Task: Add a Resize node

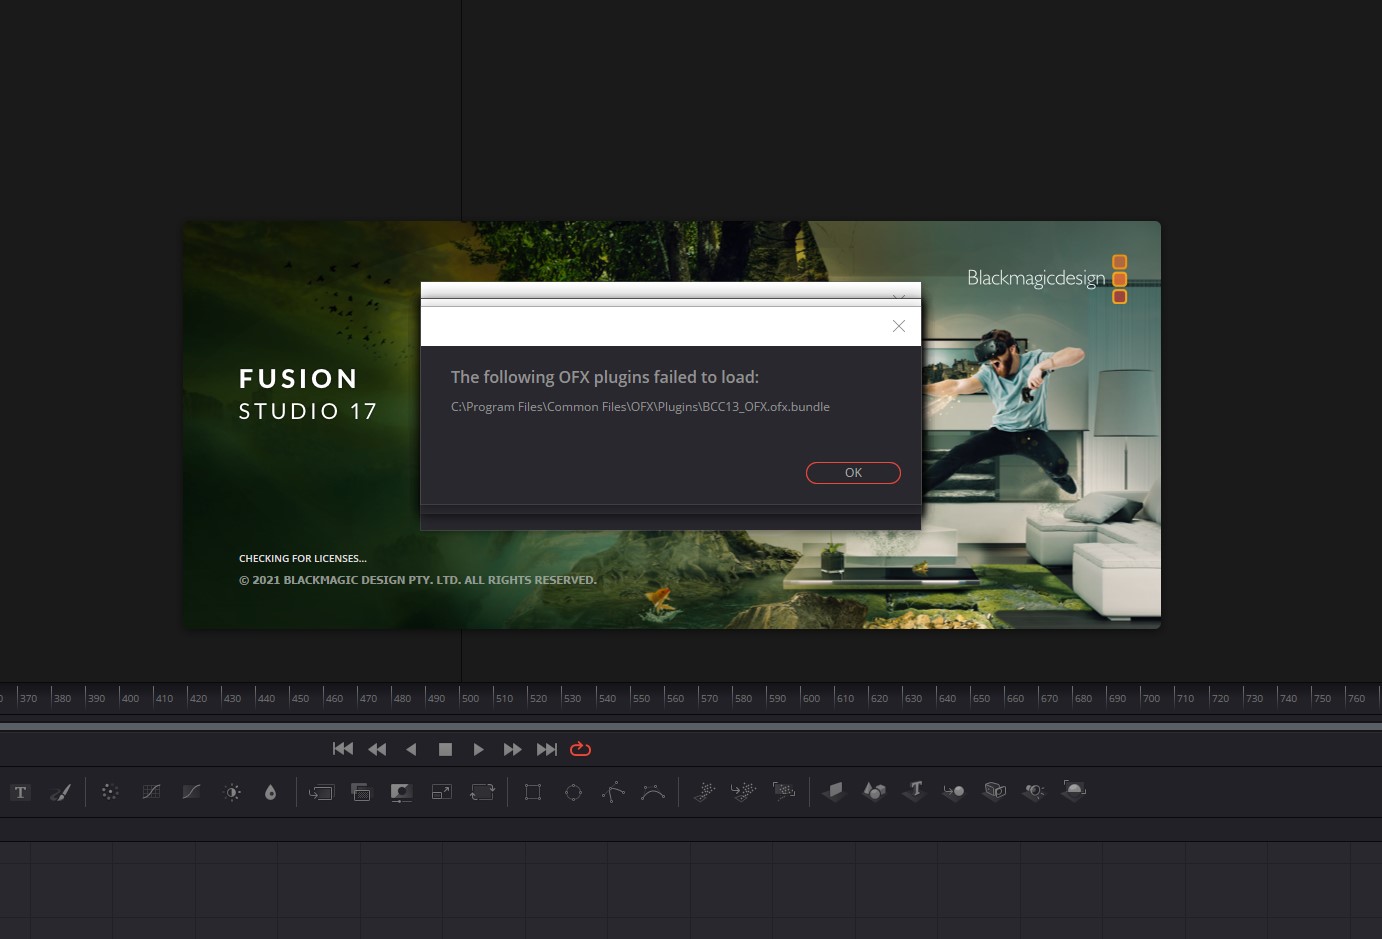Action: point(441,792)
